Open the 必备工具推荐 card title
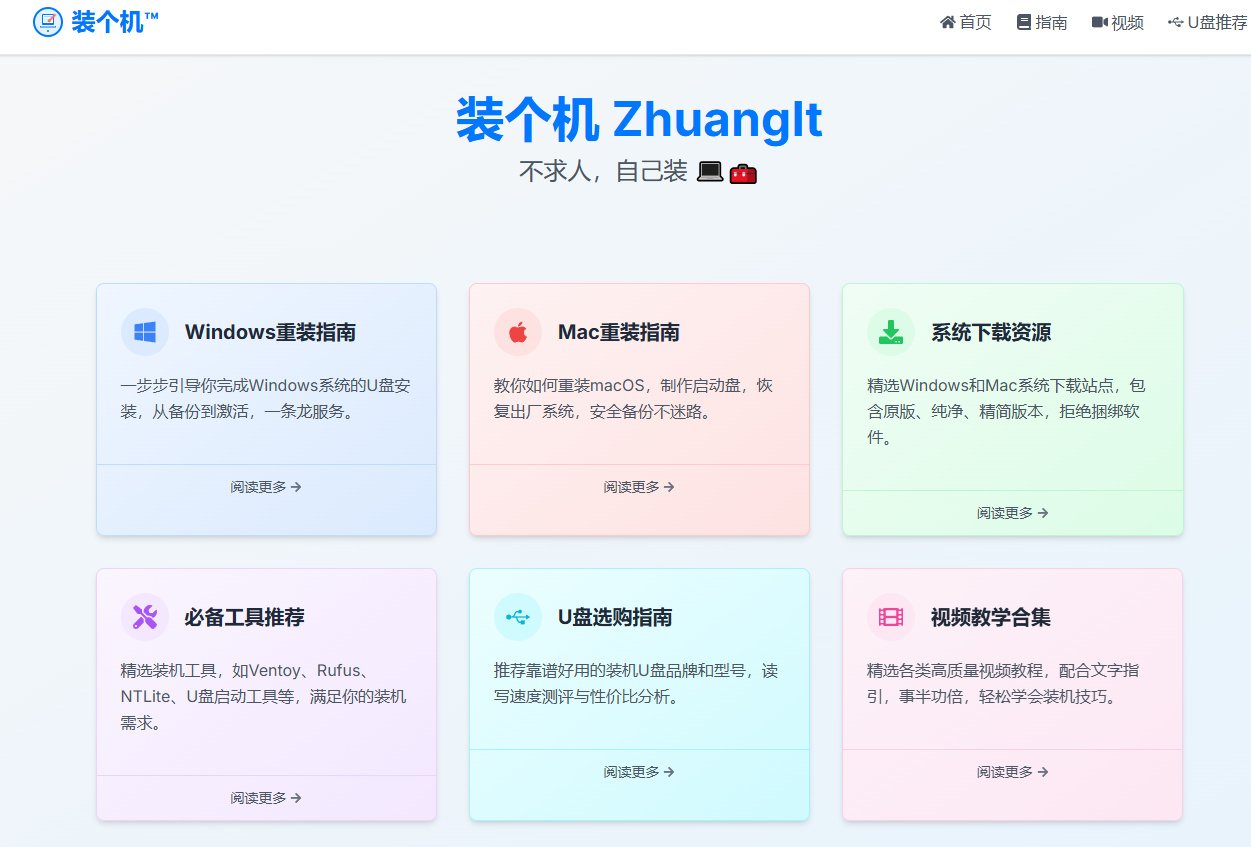This screenshot has width=1251, height=847. tap(245, 617)
